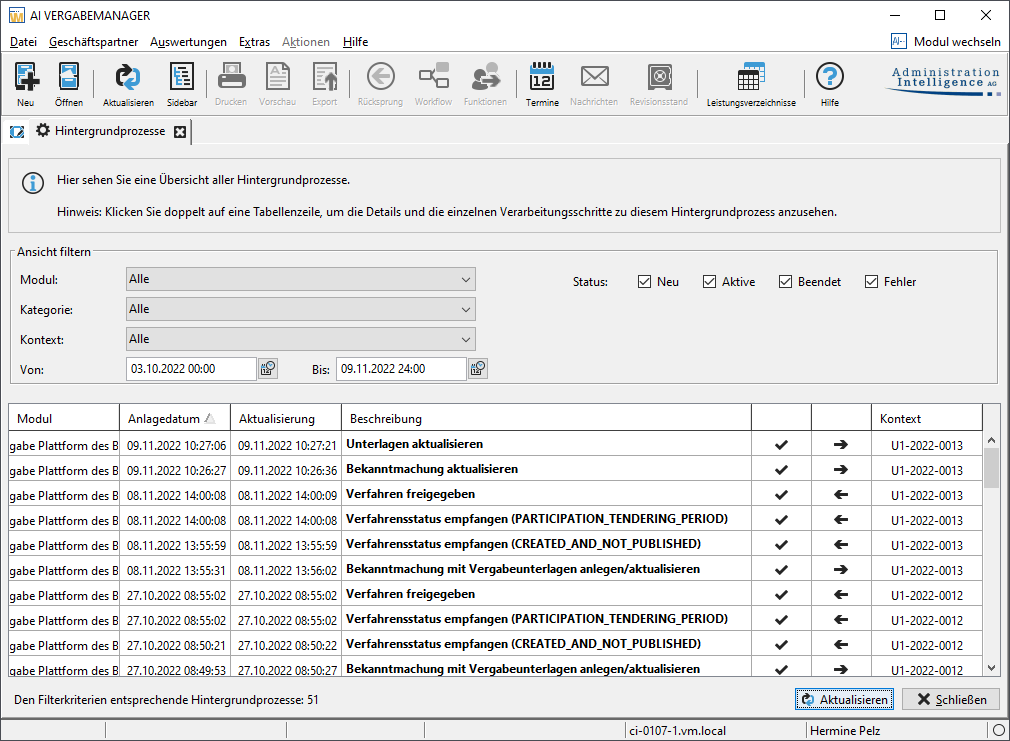Click the info icon beside the overview text
1010x741 pixels.
[x=33, y=183]
